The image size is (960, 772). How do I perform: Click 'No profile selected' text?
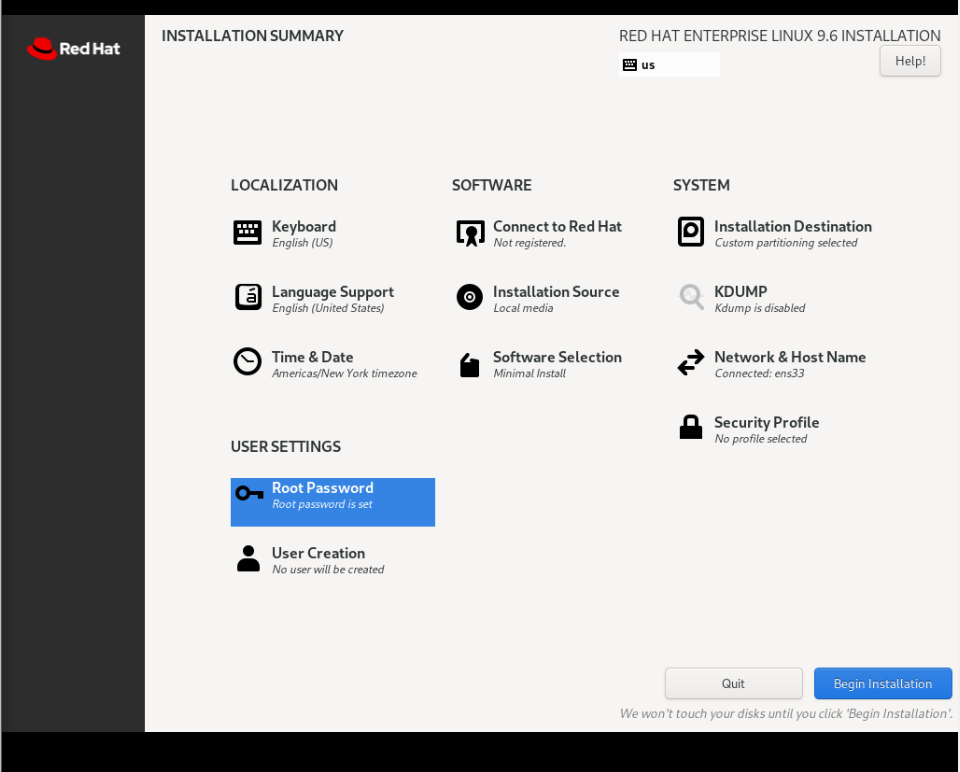761,439
